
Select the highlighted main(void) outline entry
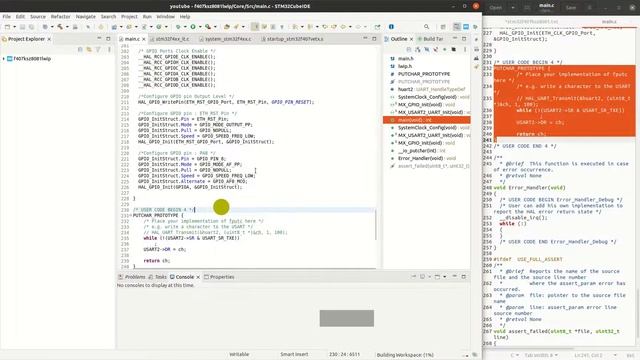[x=427, y=120]
